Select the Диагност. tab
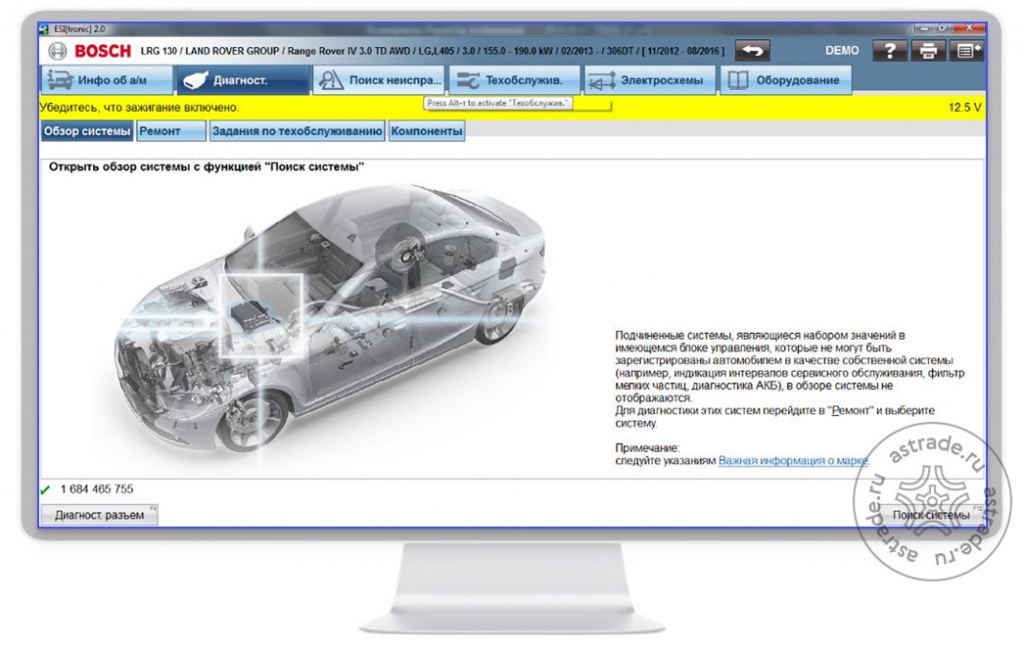Viewport: 1024px width, 646px height. [x=242, y=80]
